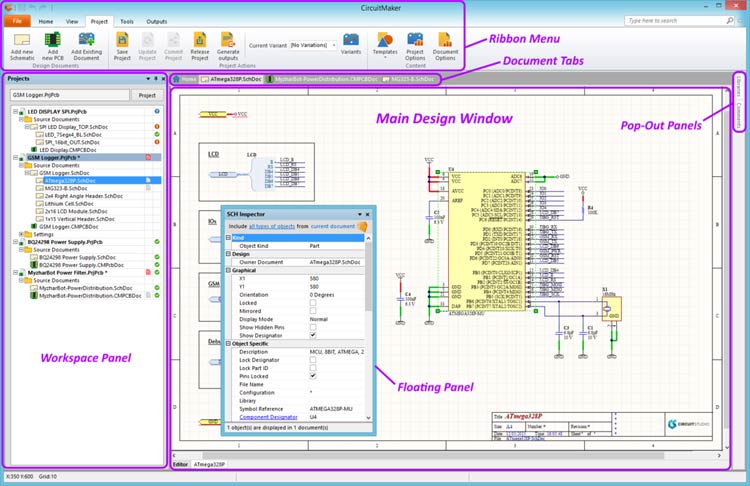Uncheck Show Designator checkbox
Screen dimensions: 750x486
[x=313, y=335]
